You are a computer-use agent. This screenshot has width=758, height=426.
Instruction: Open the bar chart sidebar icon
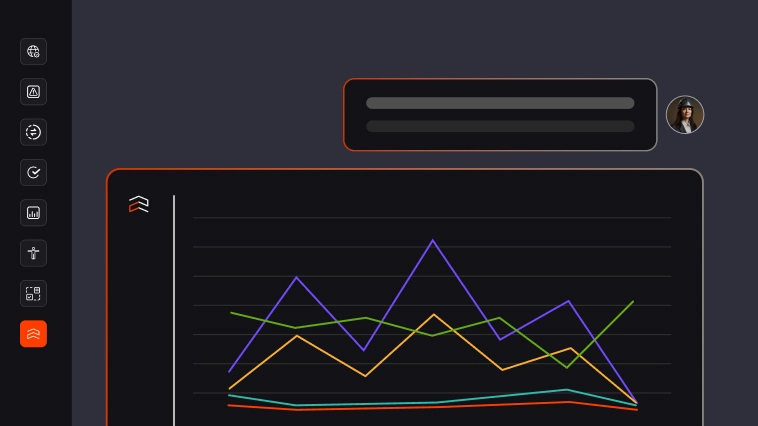33,213
